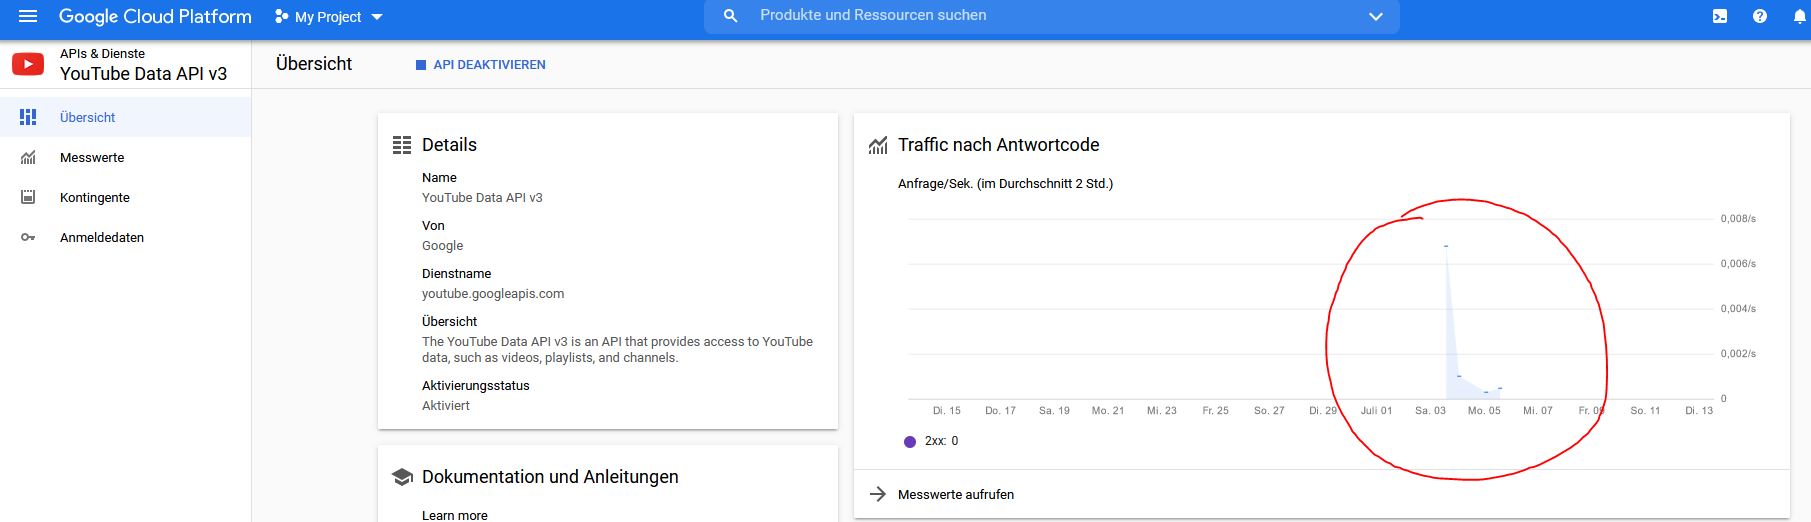Image resolution: width=1811 pixels, height=522 pixels.
Task: Click the Learn more link
Action: (x=455, y=515)
